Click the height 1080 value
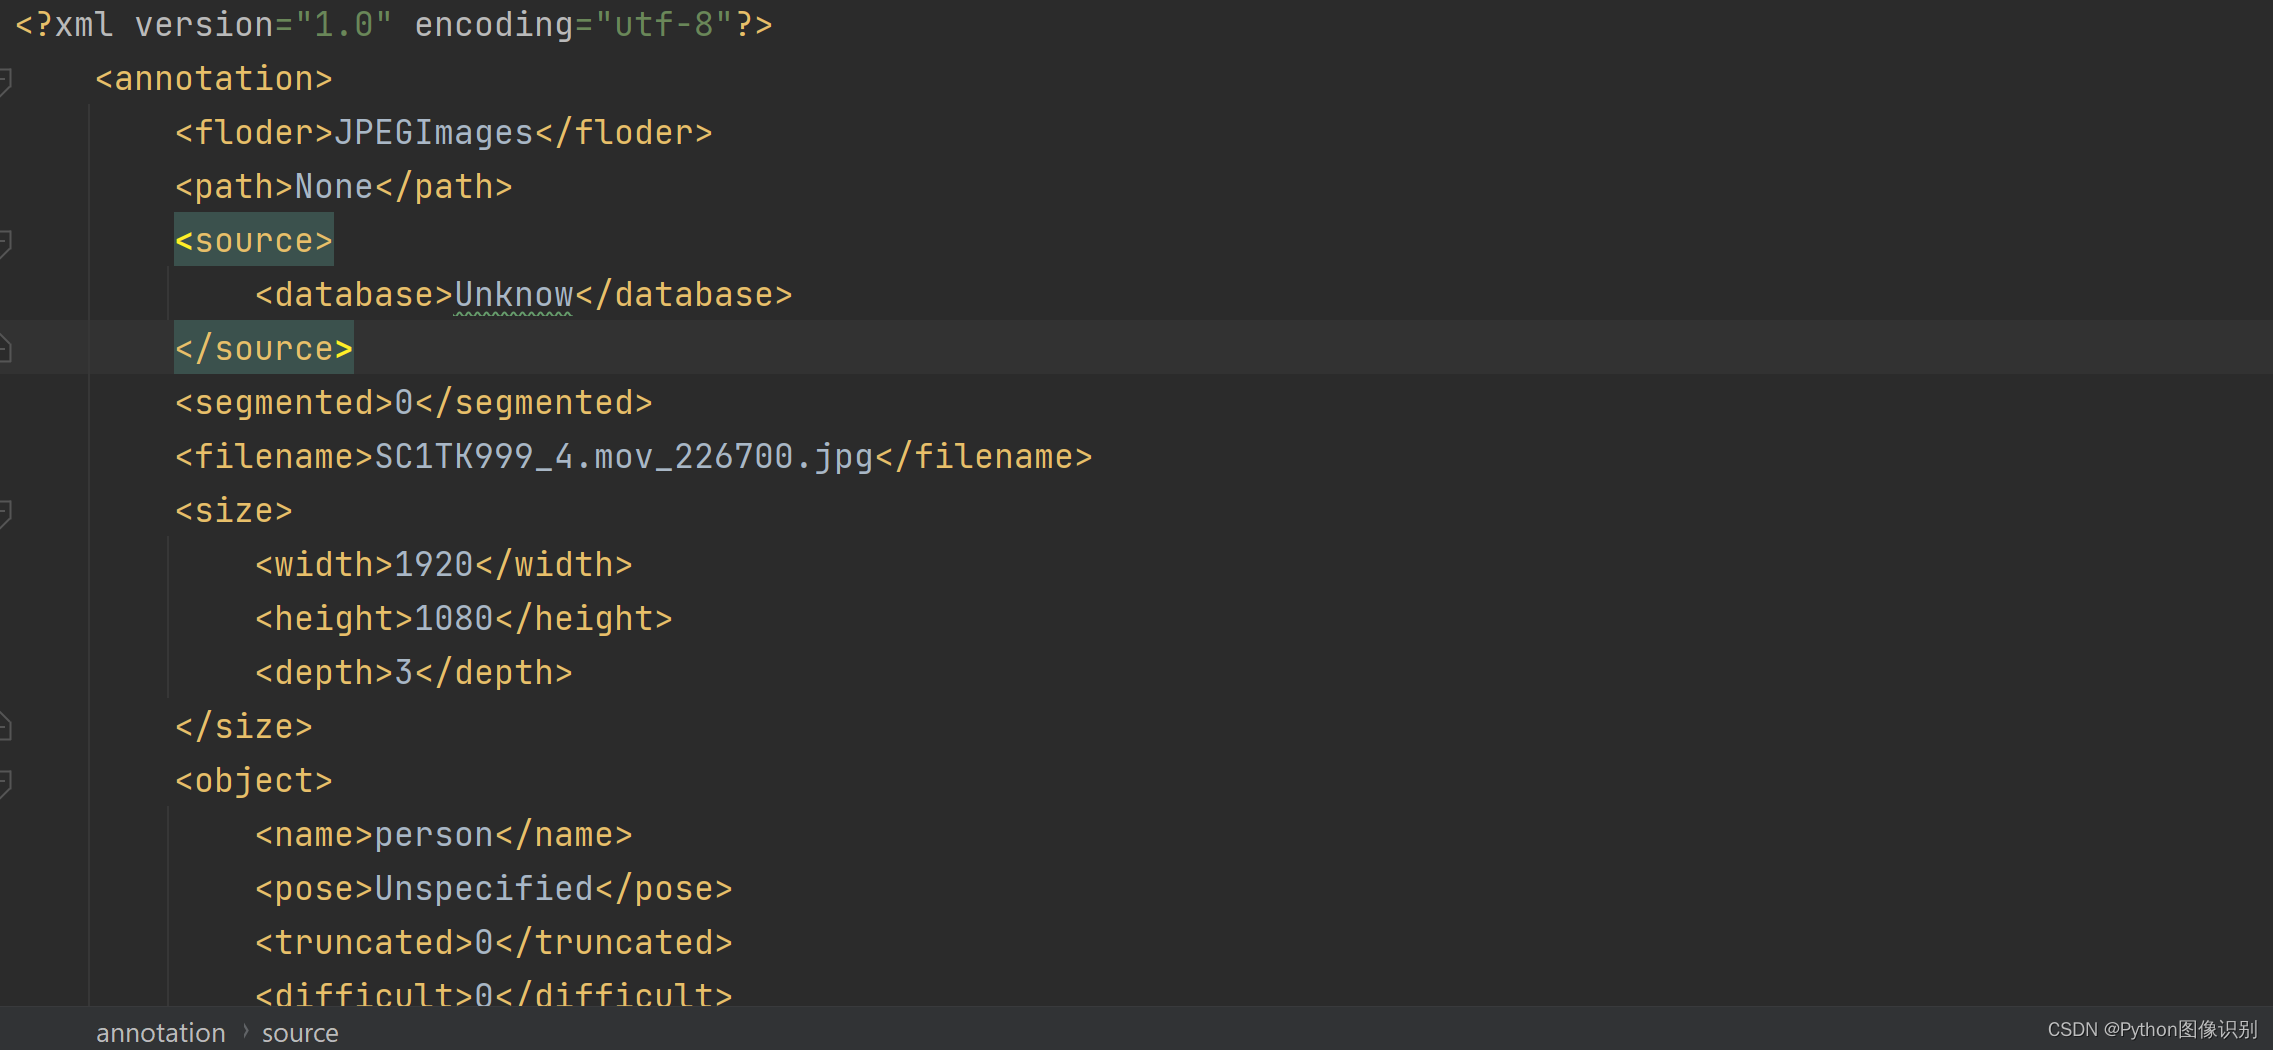This screenshot has width=2273, height=1050. (454, 619)
